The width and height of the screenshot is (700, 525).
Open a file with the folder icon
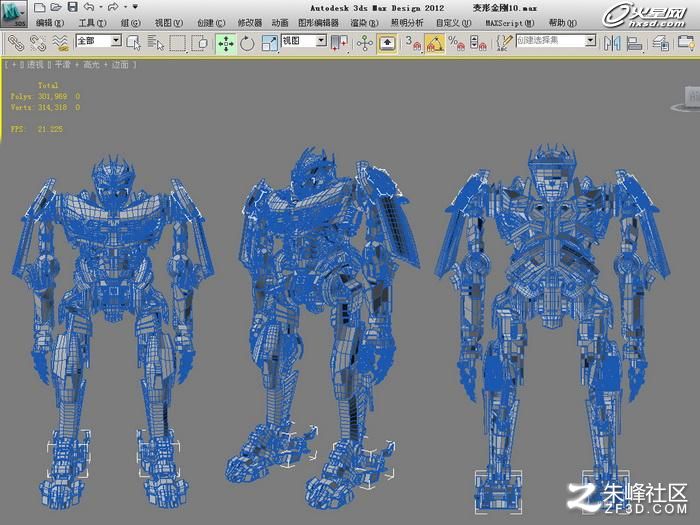(55, 7)
